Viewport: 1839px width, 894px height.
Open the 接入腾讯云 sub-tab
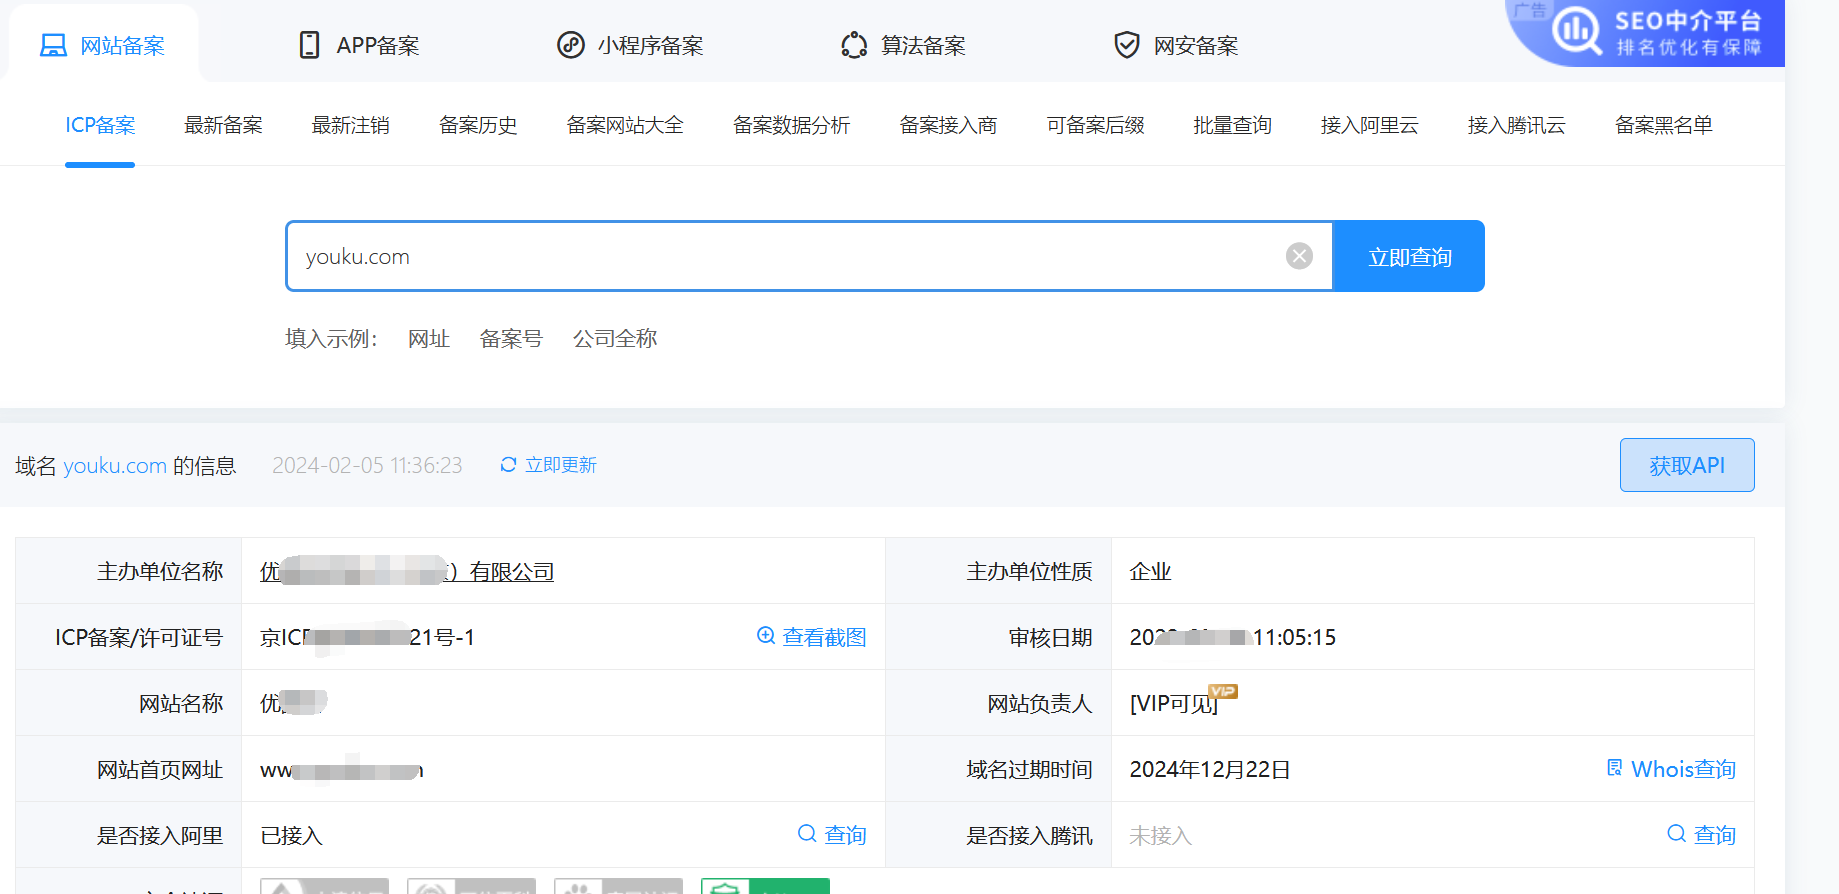[x=1516, y=125]
